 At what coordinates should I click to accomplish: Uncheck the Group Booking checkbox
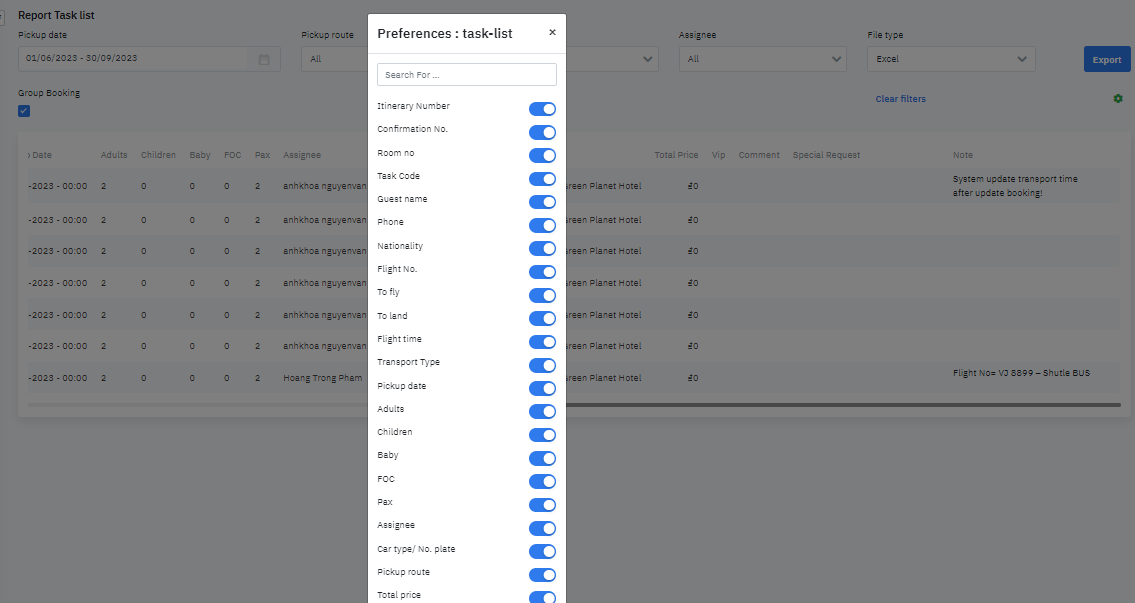click(x=24, y=111)
